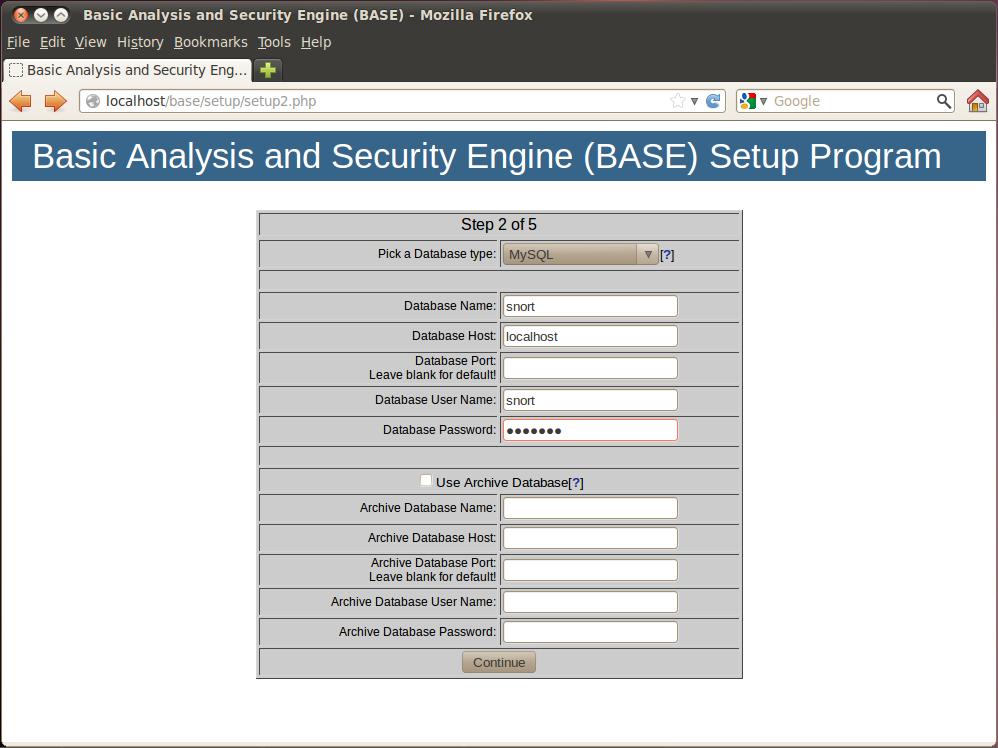Open the File menu

point(18,42)
